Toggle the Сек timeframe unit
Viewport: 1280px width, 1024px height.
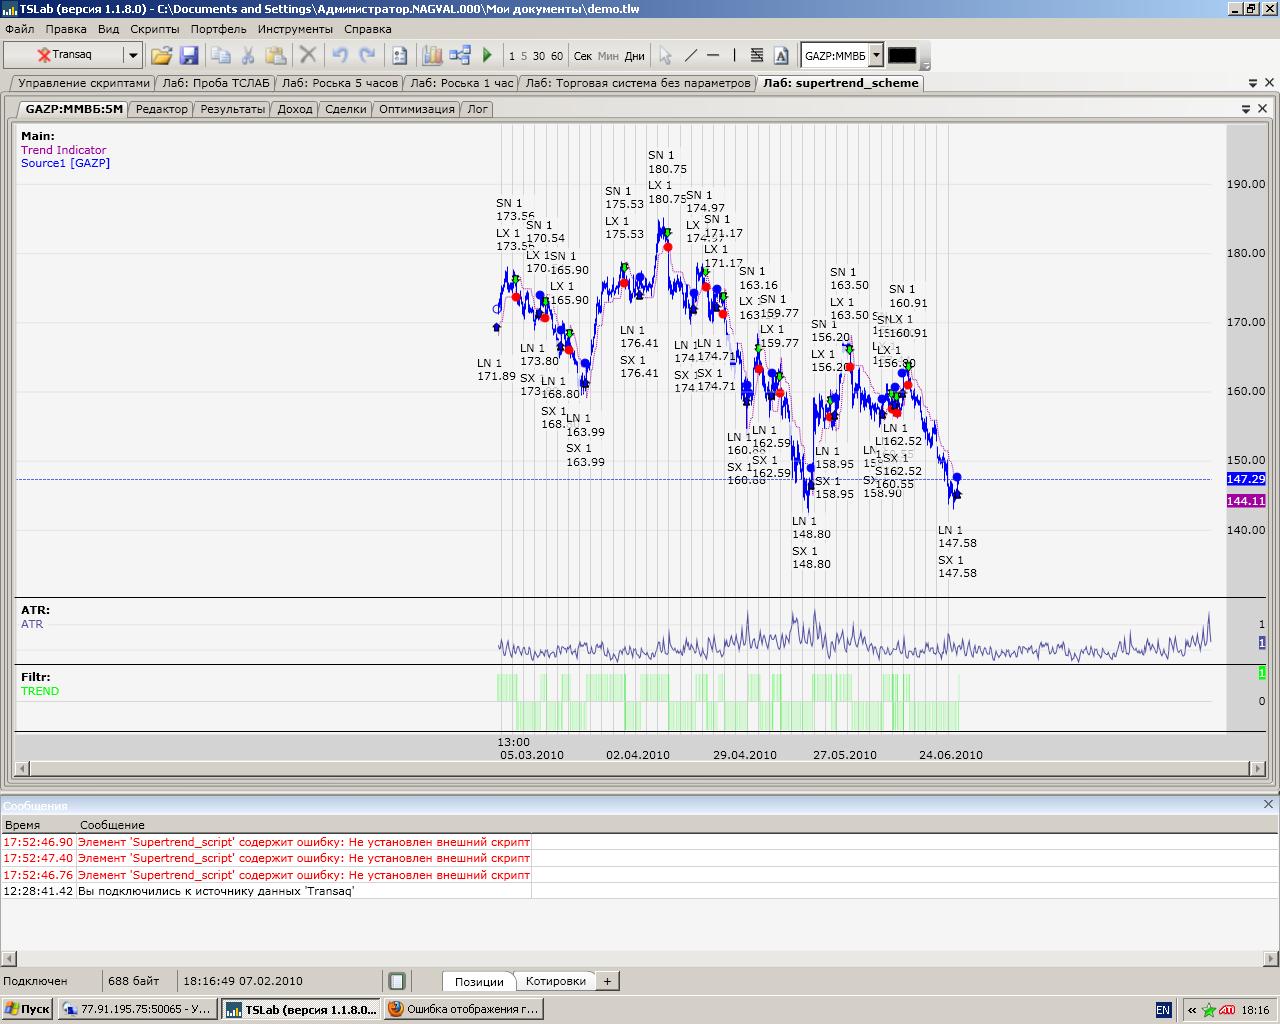click(583, 56)
